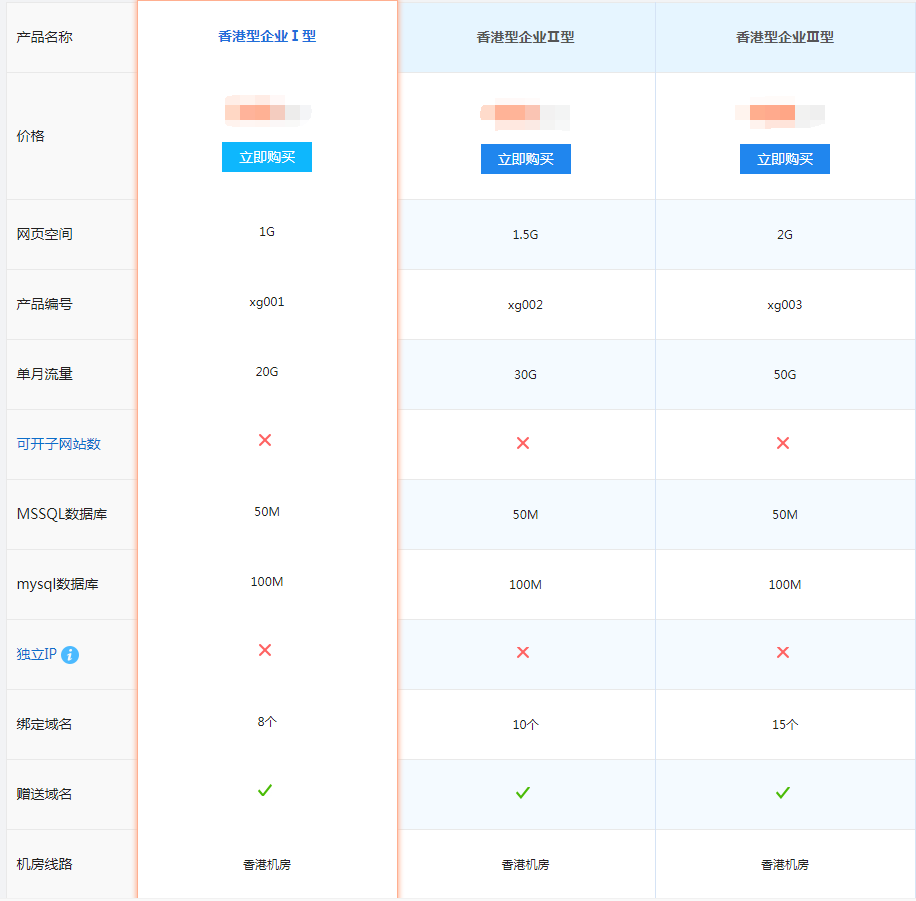Click green check for 赠送域名 in Ⅰ型 column
Image resolution: width=916 pixels, height=901 pixels.
coord(265,790)
